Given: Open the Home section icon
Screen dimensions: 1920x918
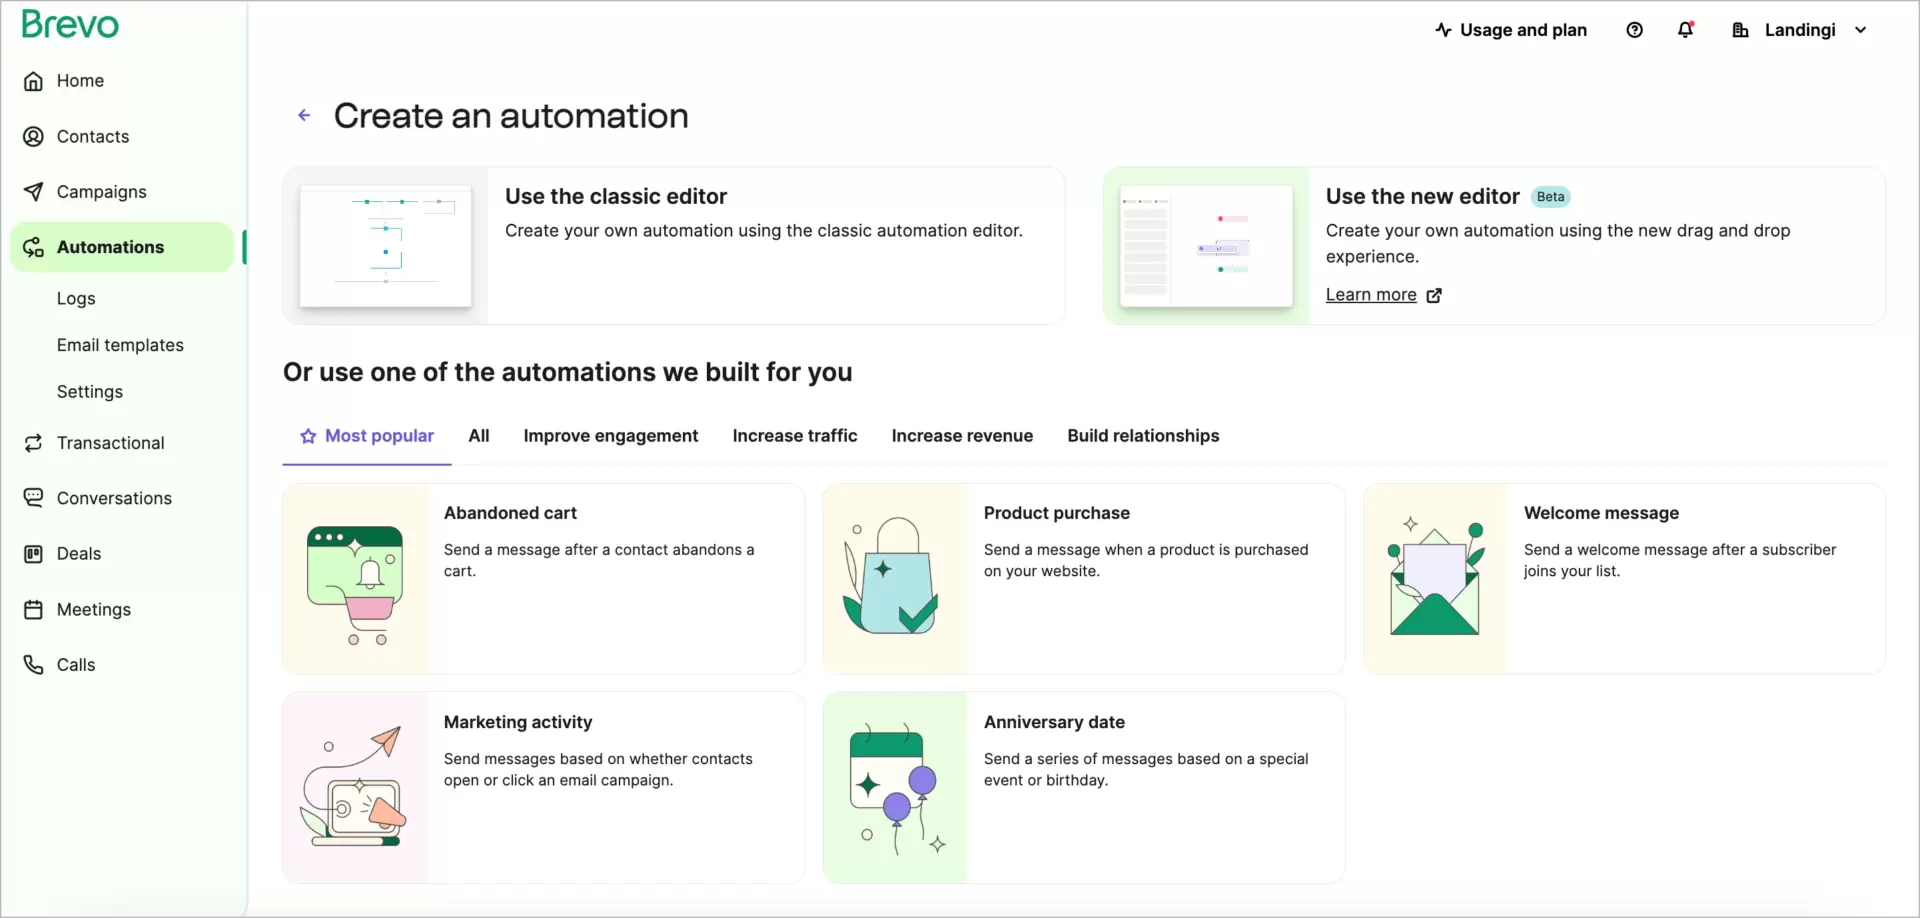Looking at the screenshot, I should 34,80.
